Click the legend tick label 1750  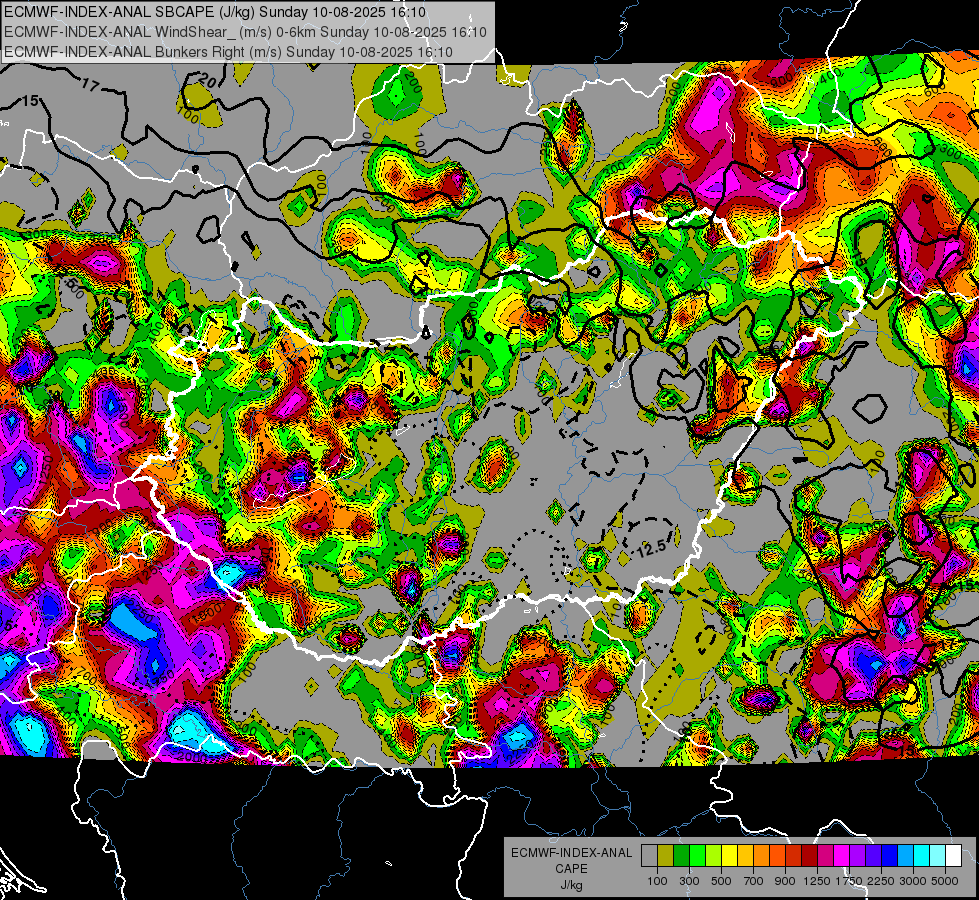coord(849,881)
